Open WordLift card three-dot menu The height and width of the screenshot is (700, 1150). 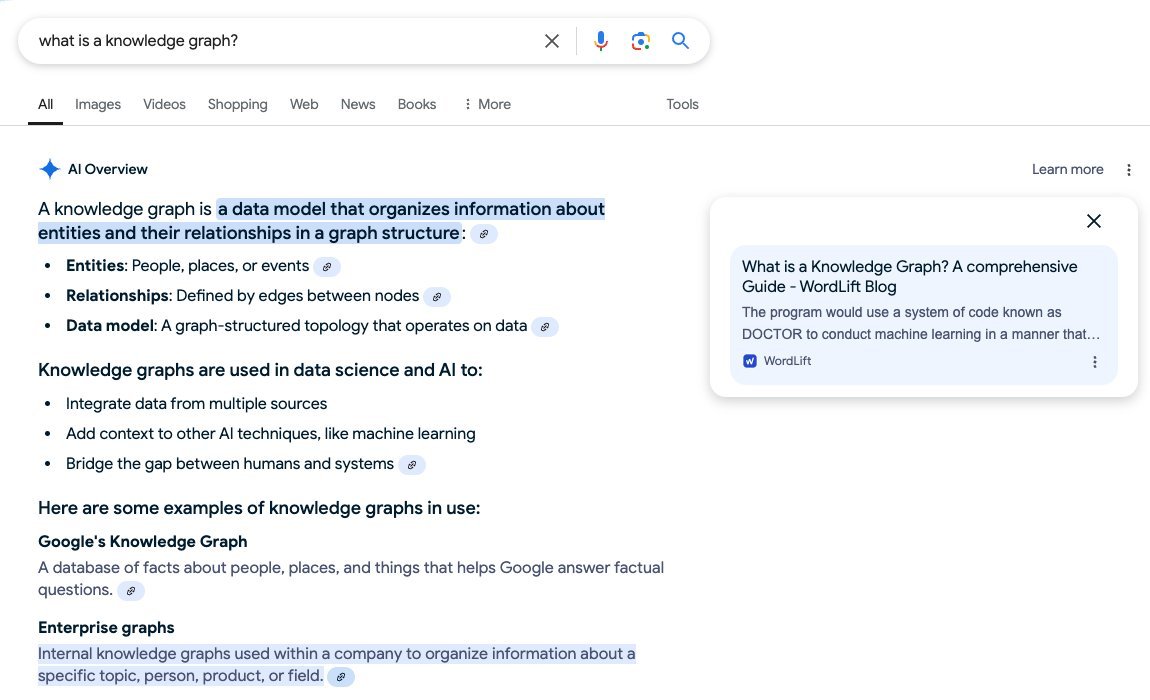(1095, 362)
